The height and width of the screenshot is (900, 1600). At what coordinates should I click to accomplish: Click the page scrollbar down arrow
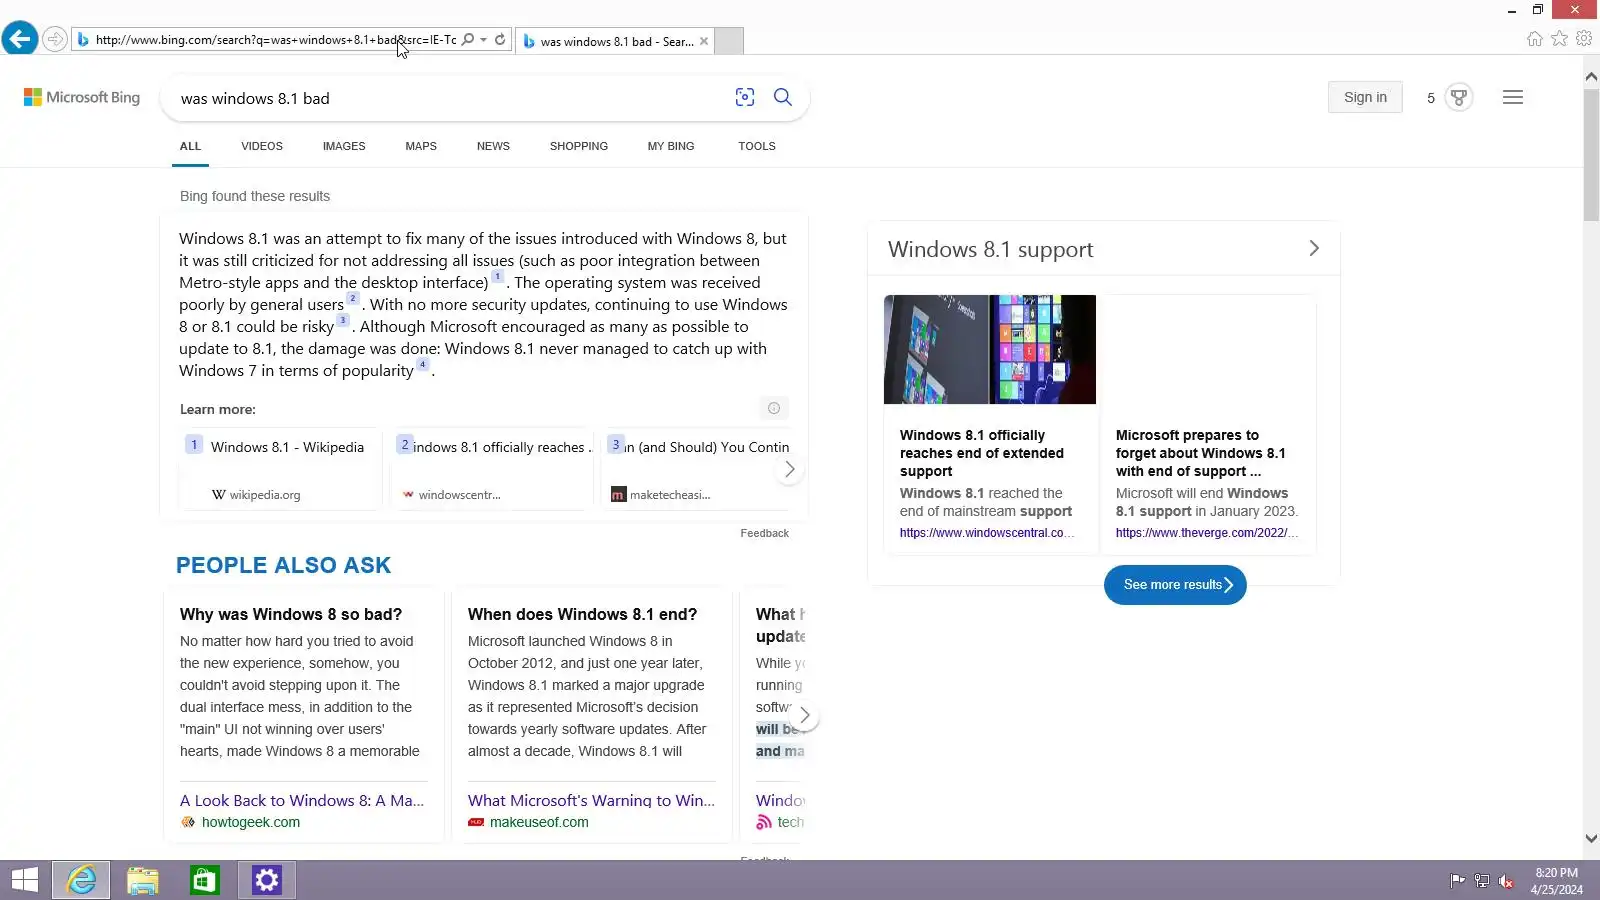click(x=1591, y=839)
